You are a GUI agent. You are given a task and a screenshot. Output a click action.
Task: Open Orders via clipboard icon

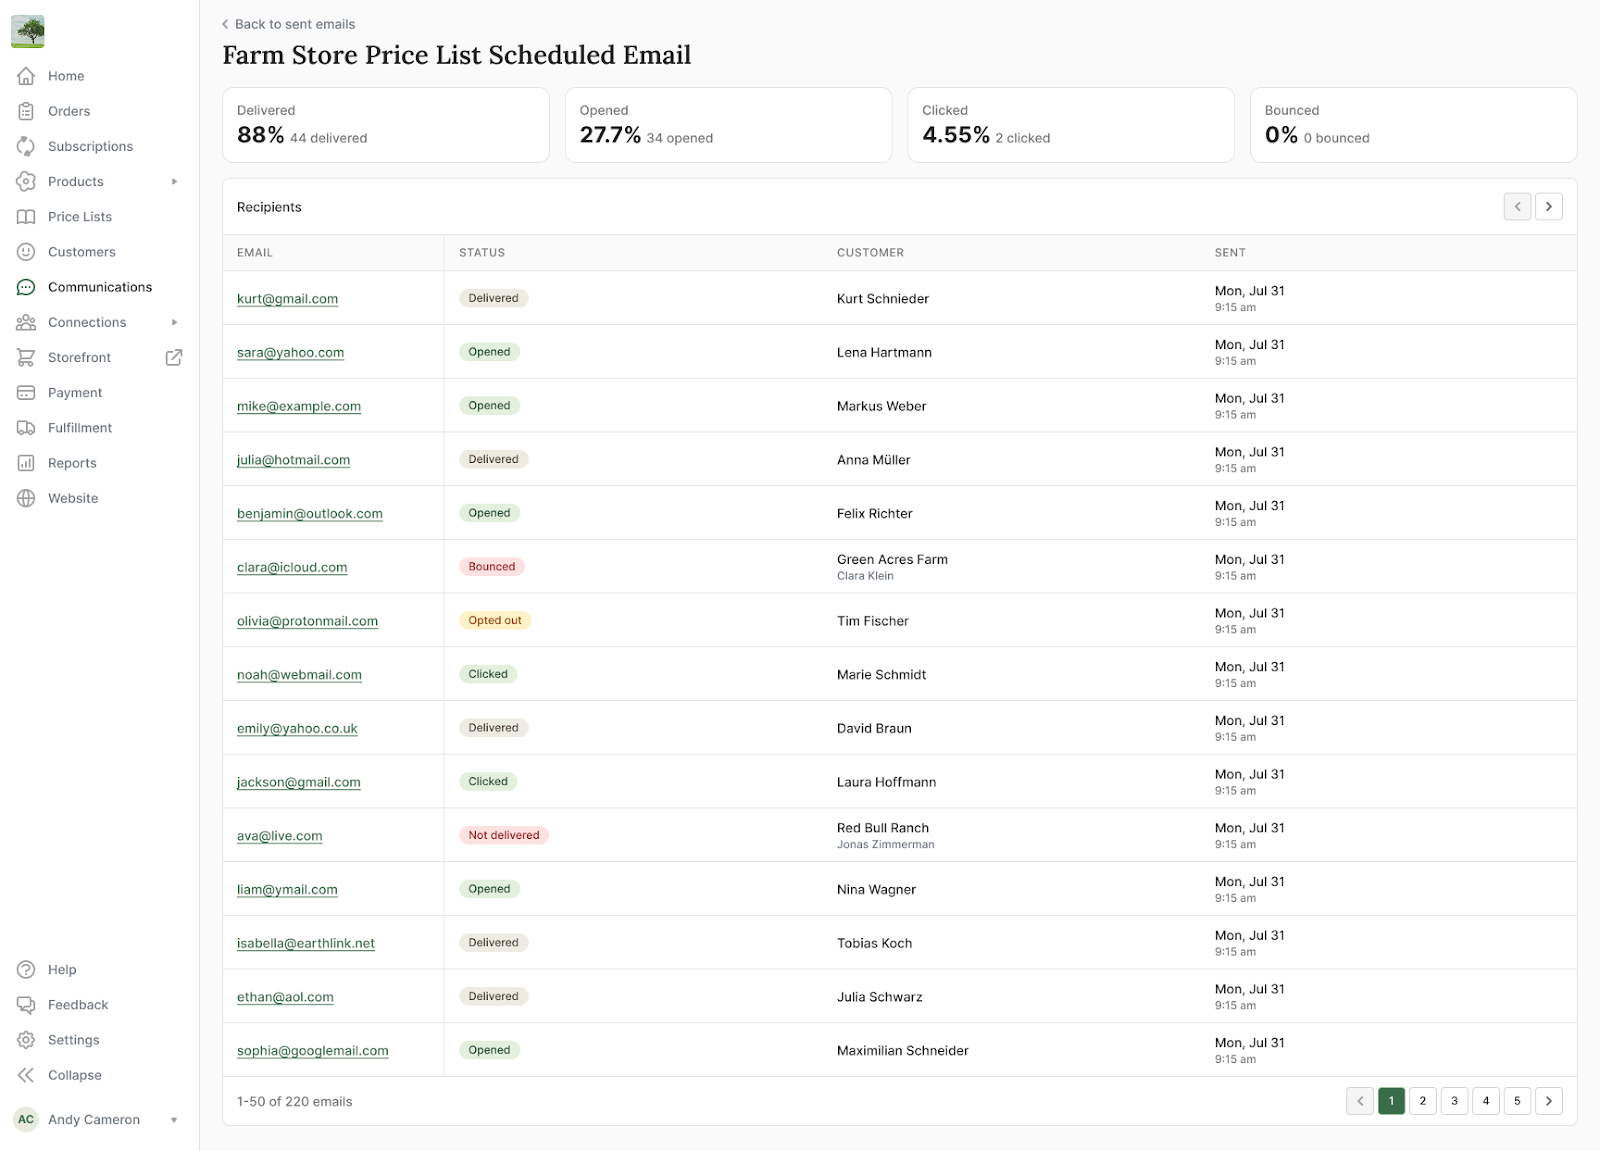pos(26,111)
